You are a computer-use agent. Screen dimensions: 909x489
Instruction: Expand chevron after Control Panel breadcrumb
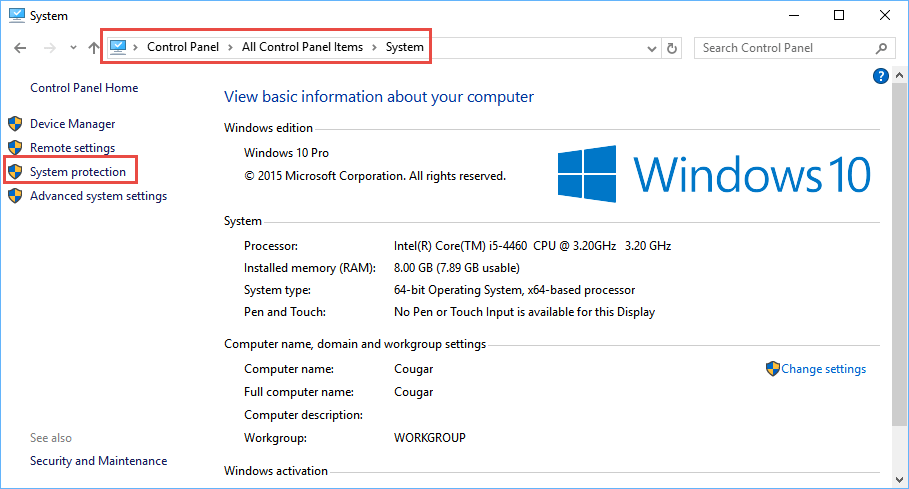click(x=230, y=48)
